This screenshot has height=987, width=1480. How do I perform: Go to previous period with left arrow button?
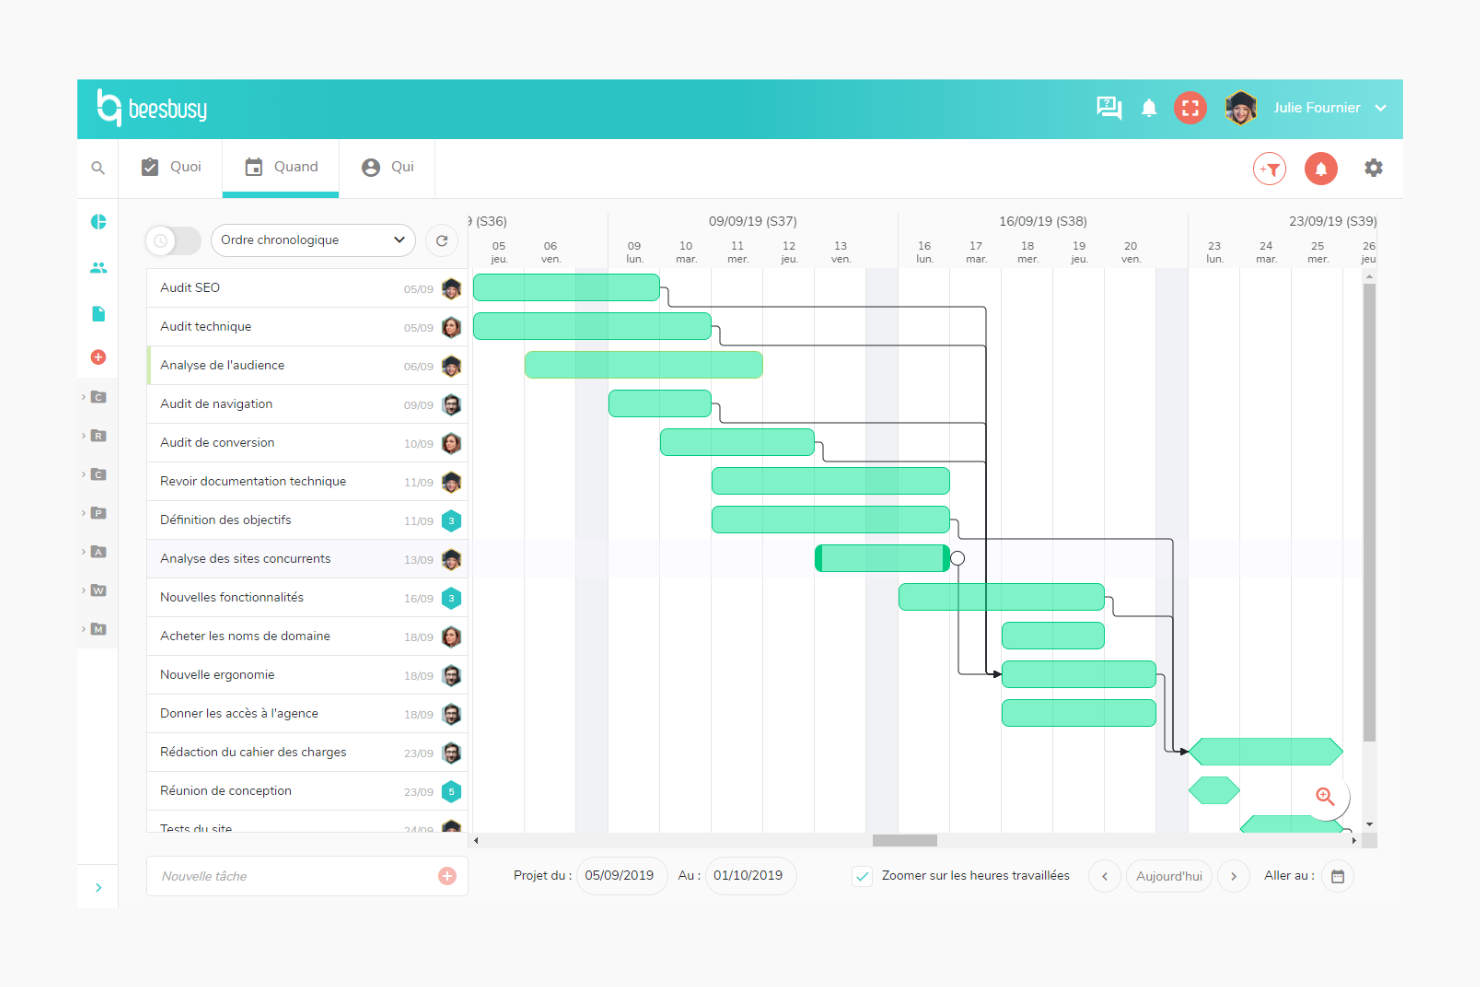pos(1104,876)
